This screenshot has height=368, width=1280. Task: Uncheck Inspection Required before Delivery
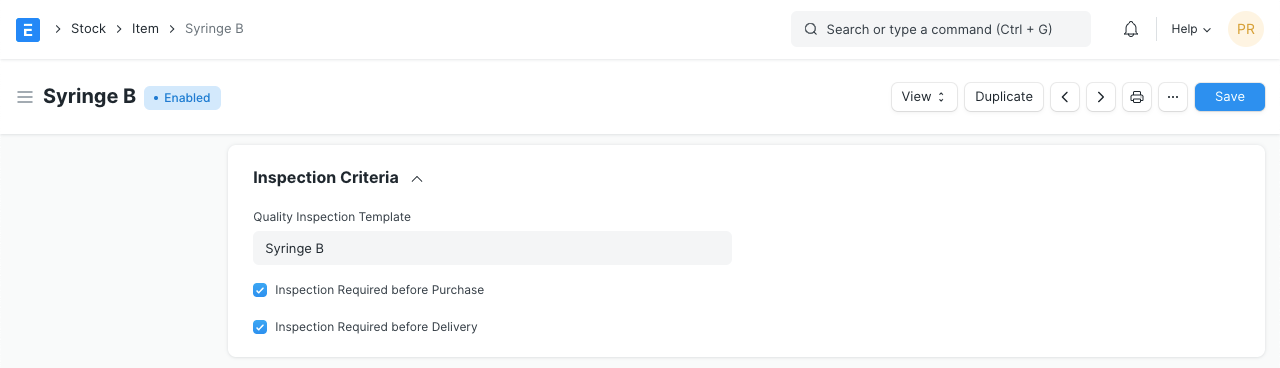tap(260, 327)
